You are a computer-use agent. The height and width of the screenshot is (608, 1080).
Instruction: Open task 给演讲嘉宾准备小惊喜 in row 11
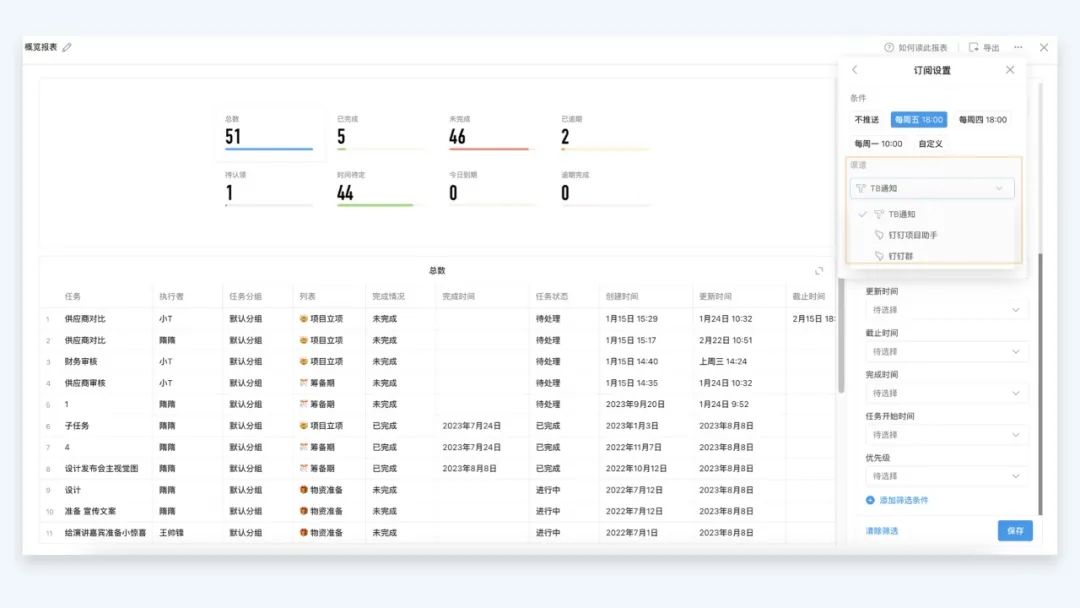tap(105, 532)
